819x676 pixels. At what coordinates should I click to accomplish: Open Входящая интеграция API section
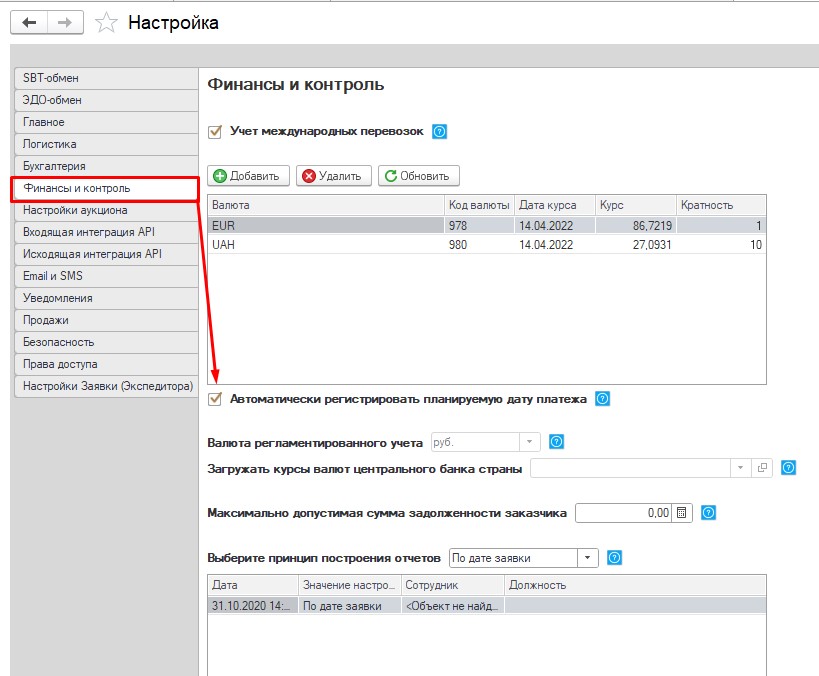(107, 232)
